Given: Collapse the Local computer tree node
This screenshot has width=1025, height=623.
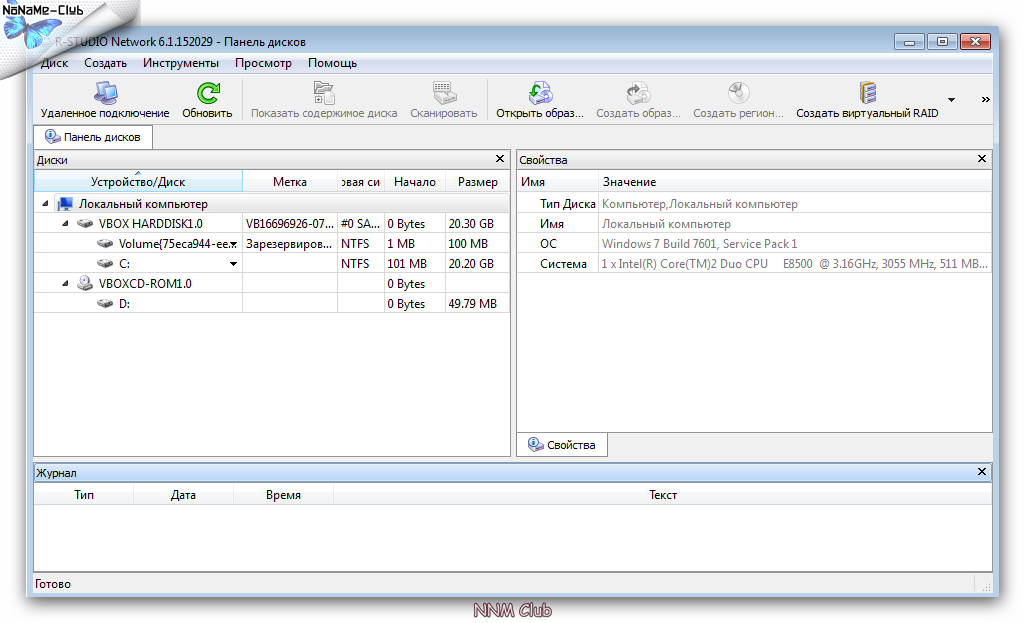Looking at the screenshot, I should pos(45,204).
